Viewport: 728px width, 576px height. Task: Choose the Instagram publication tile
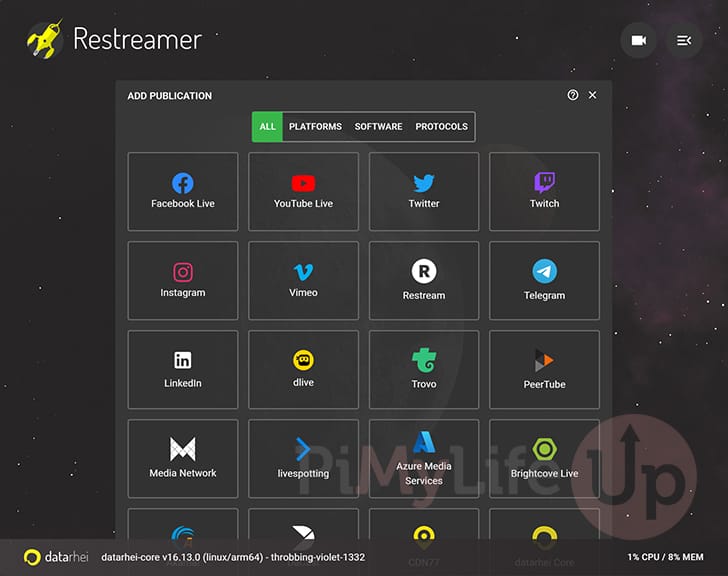click(x=182, y=280)
